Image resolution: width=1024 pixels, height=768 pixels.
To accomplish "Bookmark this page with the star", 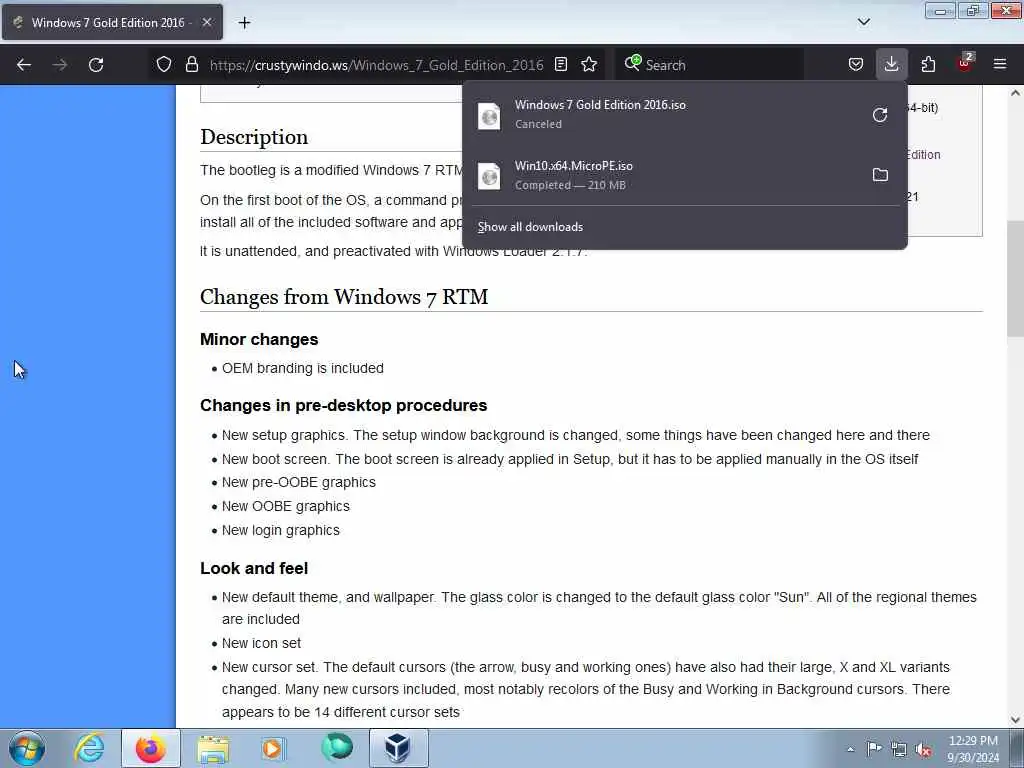I will point(589,65).
